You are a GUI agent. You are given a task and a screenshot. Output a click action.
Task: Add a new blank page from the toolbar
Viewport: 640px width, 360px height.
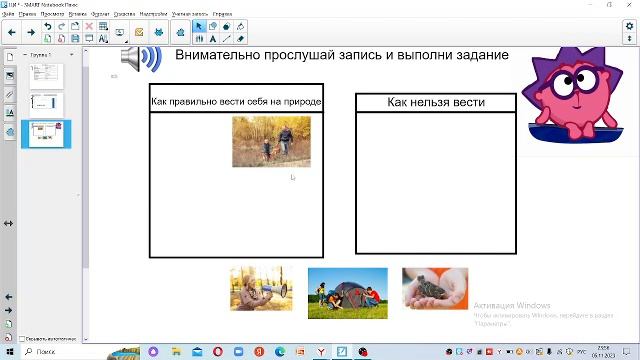click(48, 39)
